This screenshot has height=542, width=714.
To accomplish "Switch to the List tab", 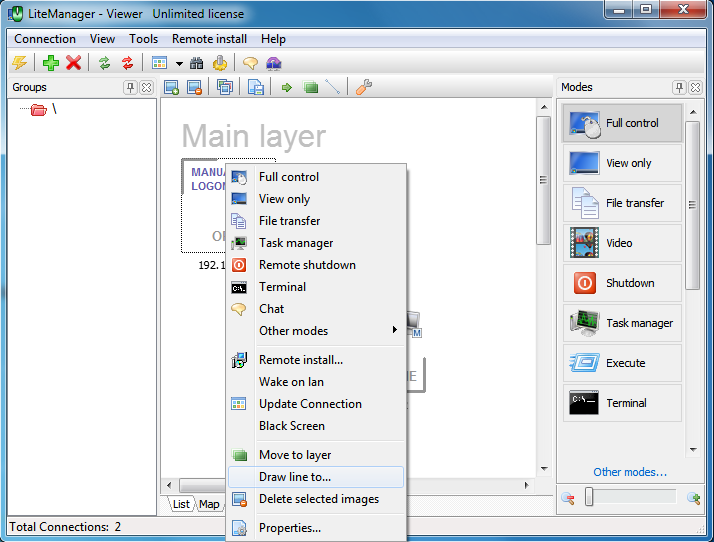I will pos(181,504).
